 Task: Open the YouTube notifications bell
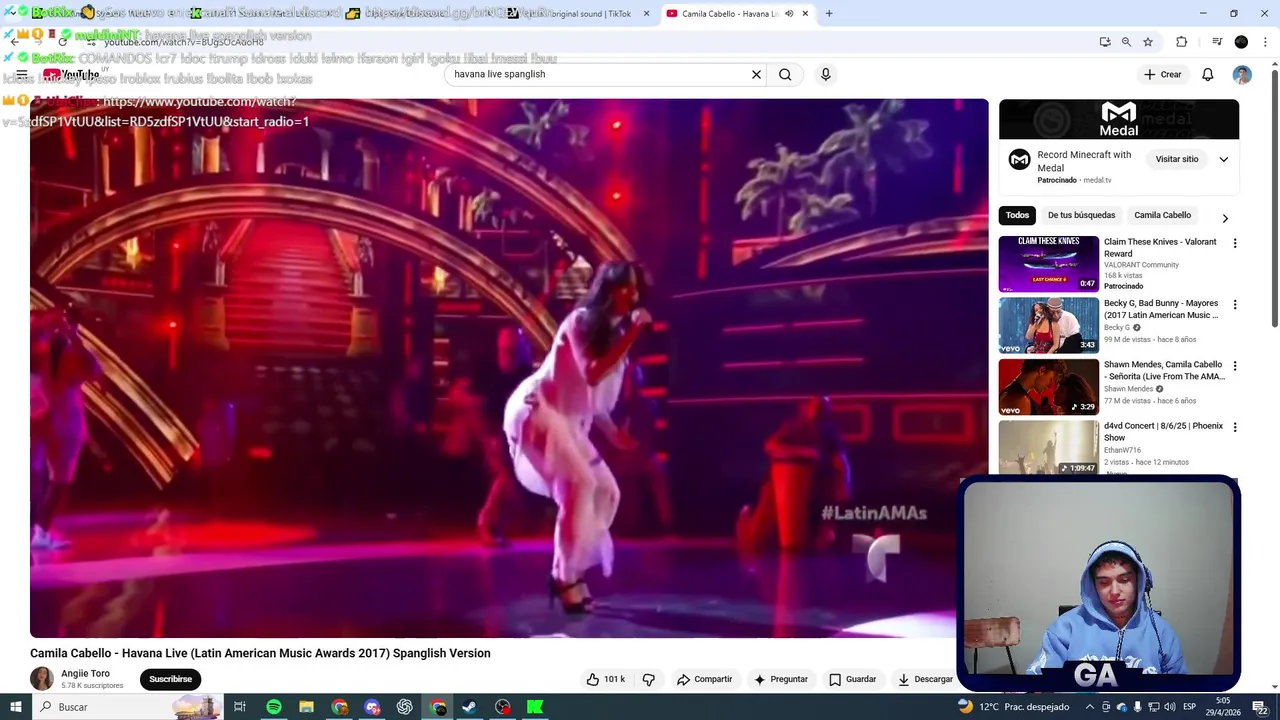[1207, 74]
